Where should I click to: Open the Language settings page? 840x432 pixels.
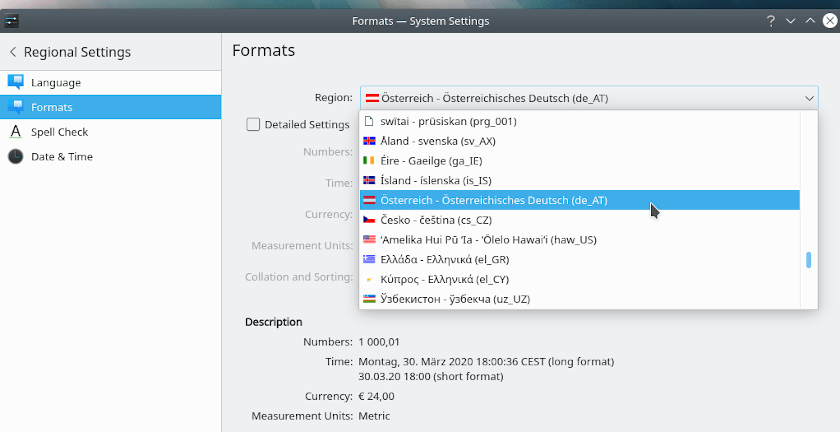(110, 83)
